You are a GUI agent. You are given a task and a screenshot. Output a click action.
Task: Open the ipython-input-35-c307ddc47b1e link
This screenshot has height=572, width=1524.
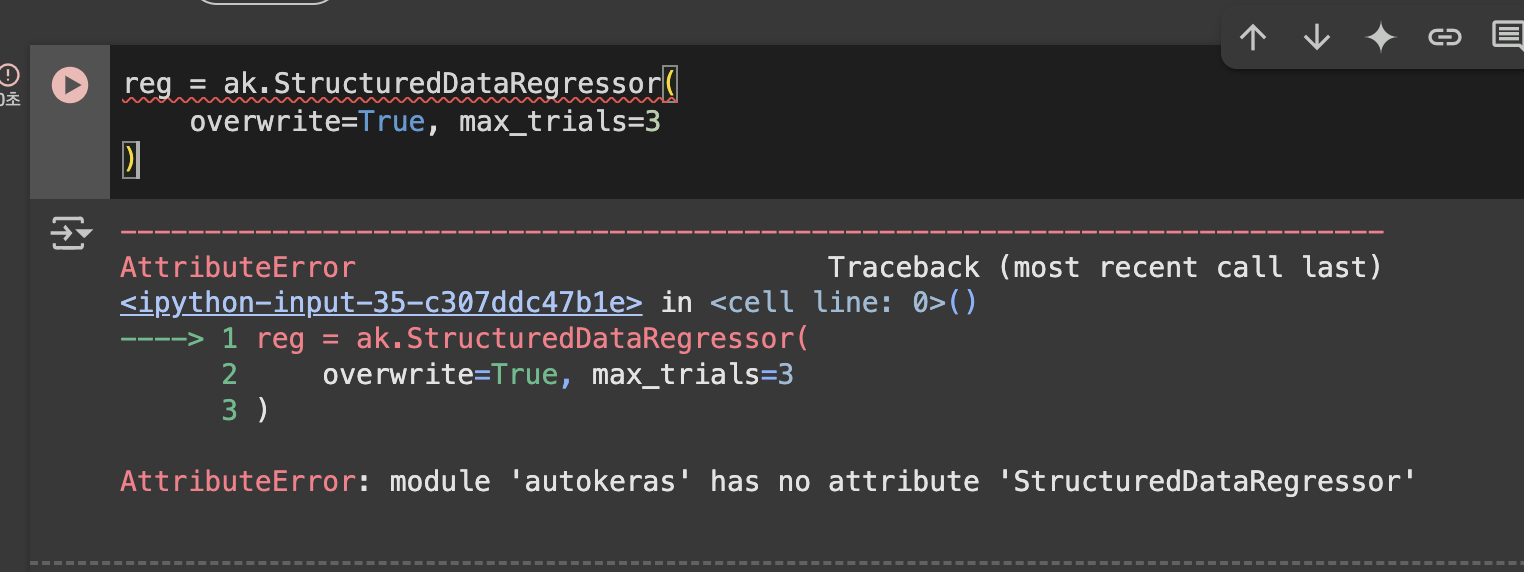pyautogui.click(x=381, y=303)
